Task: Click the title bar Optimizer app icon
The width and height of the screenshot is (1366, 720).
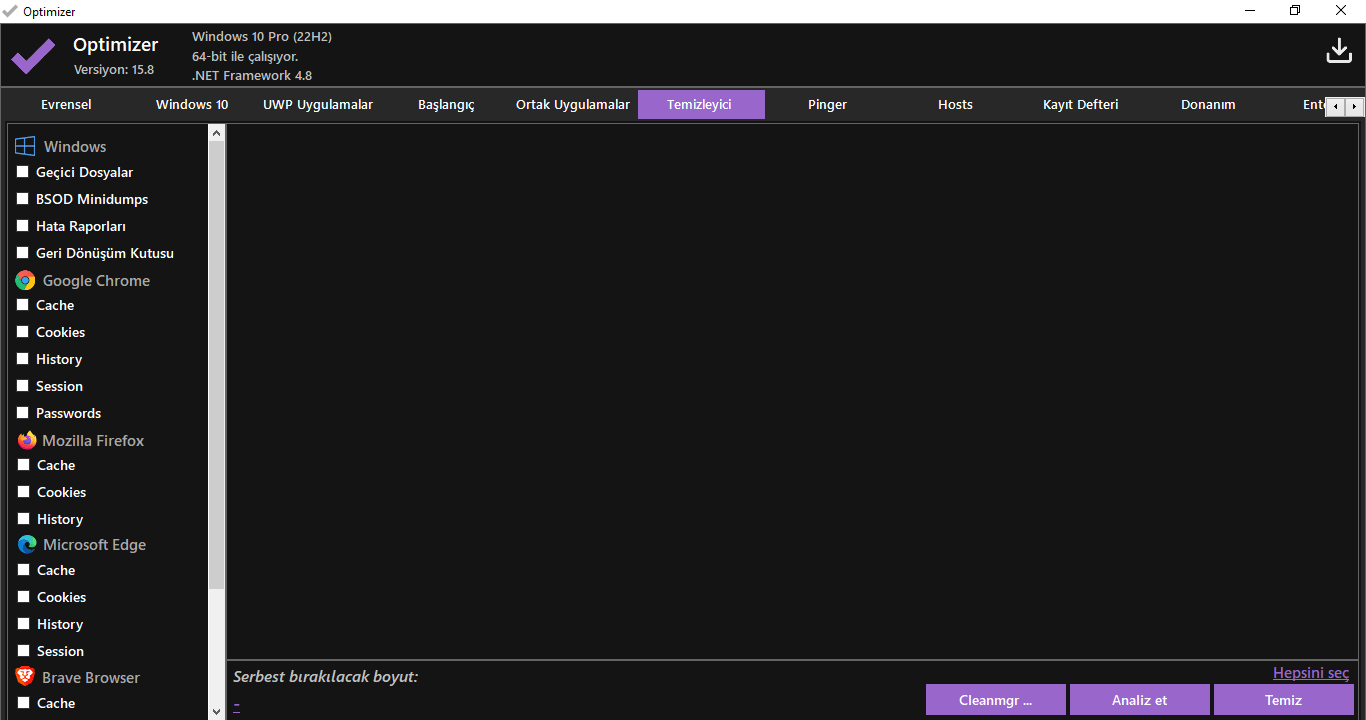Action: pos(10,11)
